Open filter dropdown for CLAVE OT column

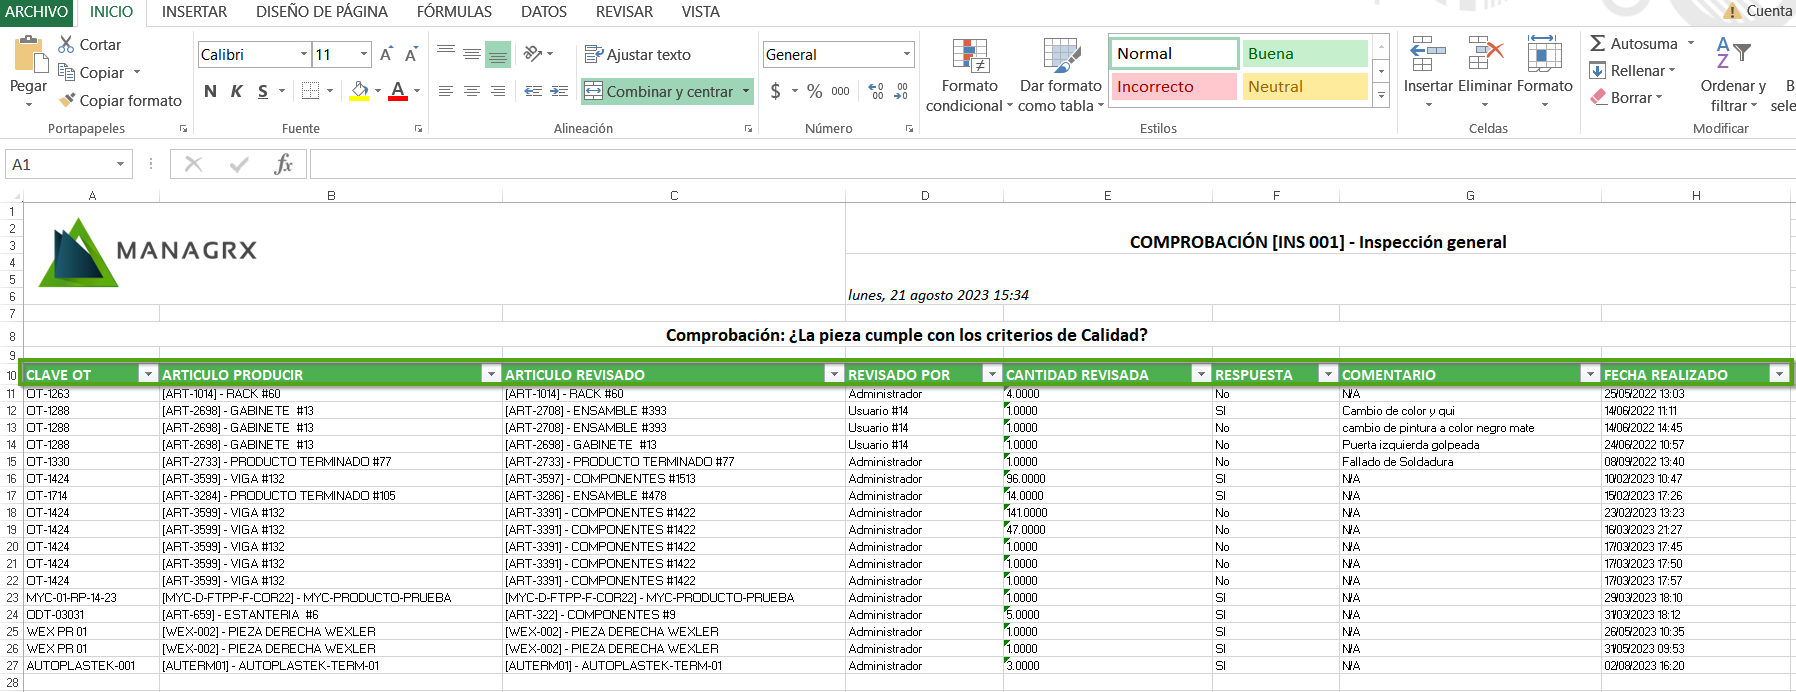click(148, 374)
